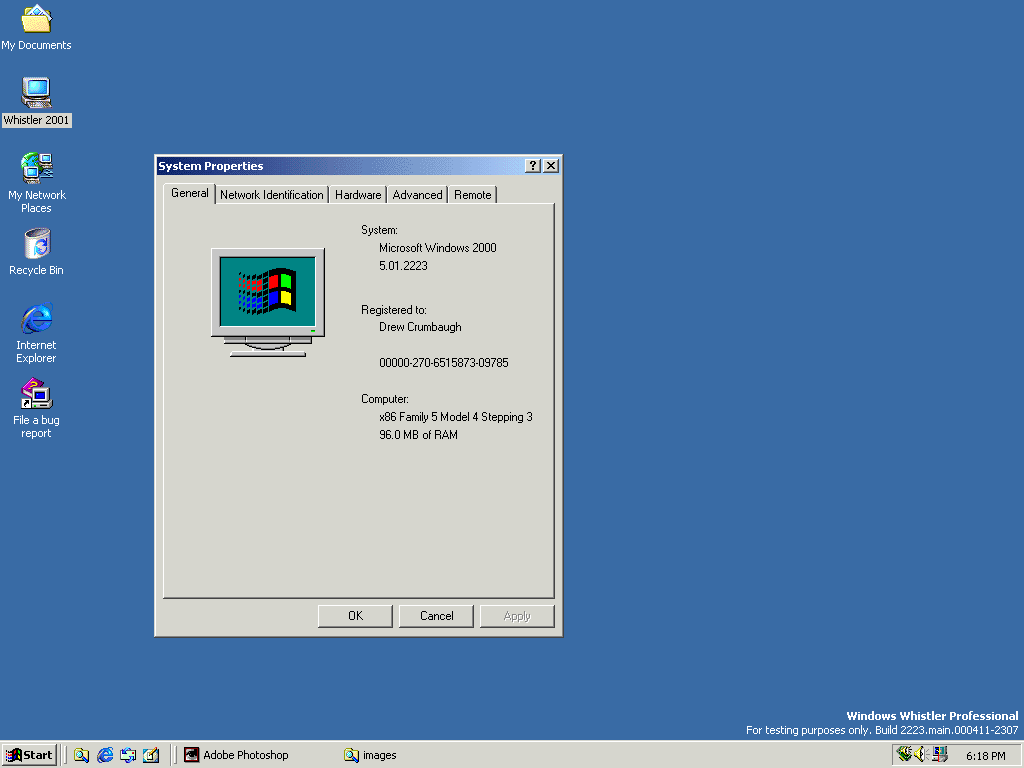Image resolution: width=1024 pixels, height=768 pixels.
Task: Click the Show Desktop quick launch icon
Action: point(151,755)
